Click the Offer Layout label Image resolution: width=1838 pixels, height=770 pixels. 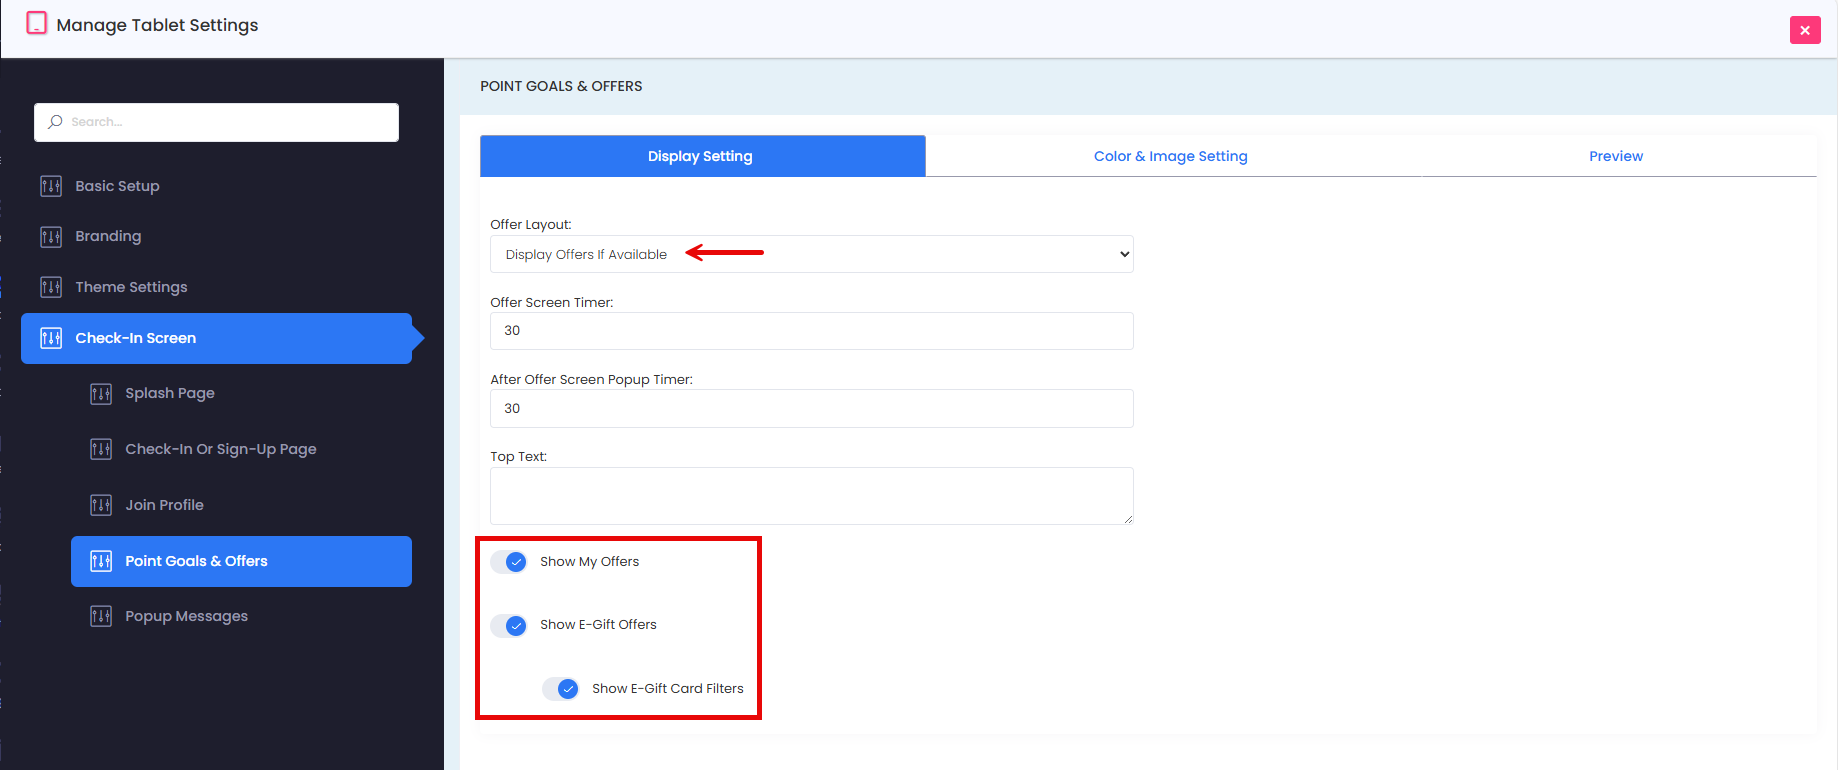click(531, 224)
